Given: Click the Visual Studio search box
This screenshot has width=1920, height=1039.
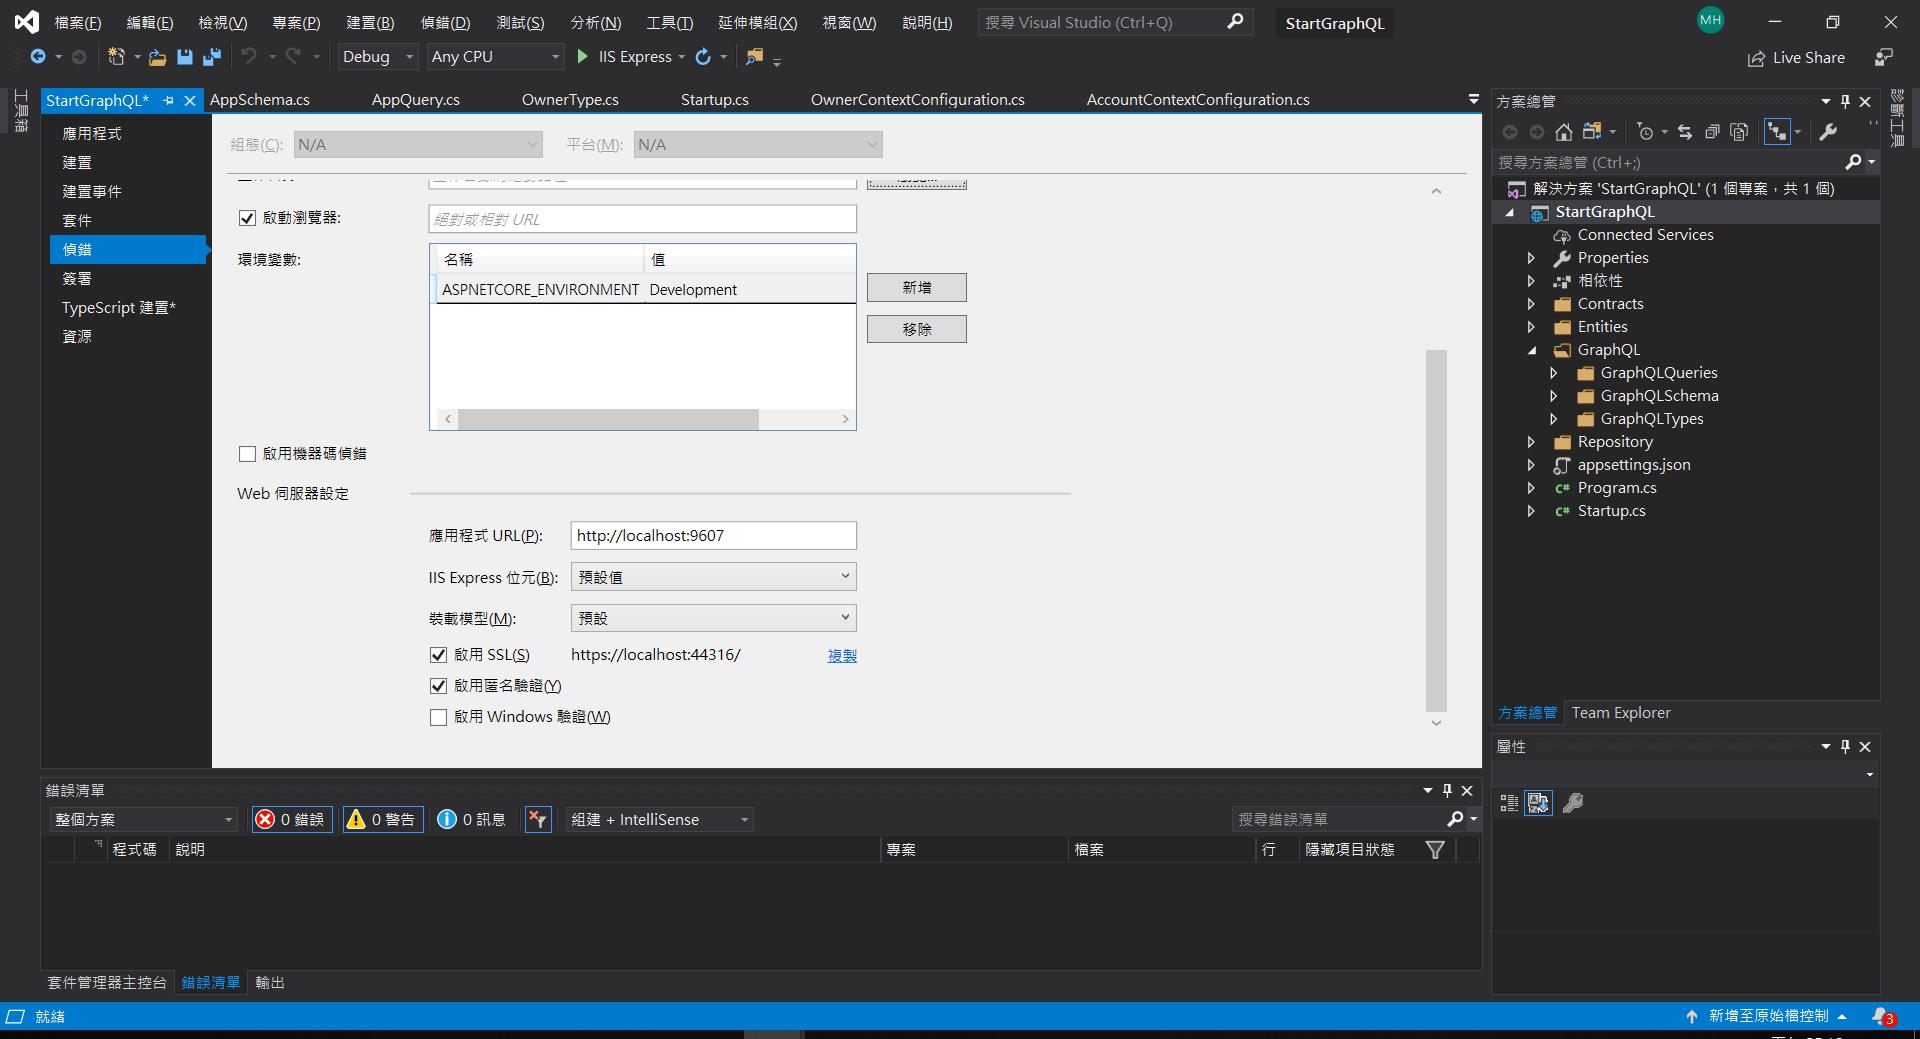Looking at the screenshot, I should click(1115, 22).
